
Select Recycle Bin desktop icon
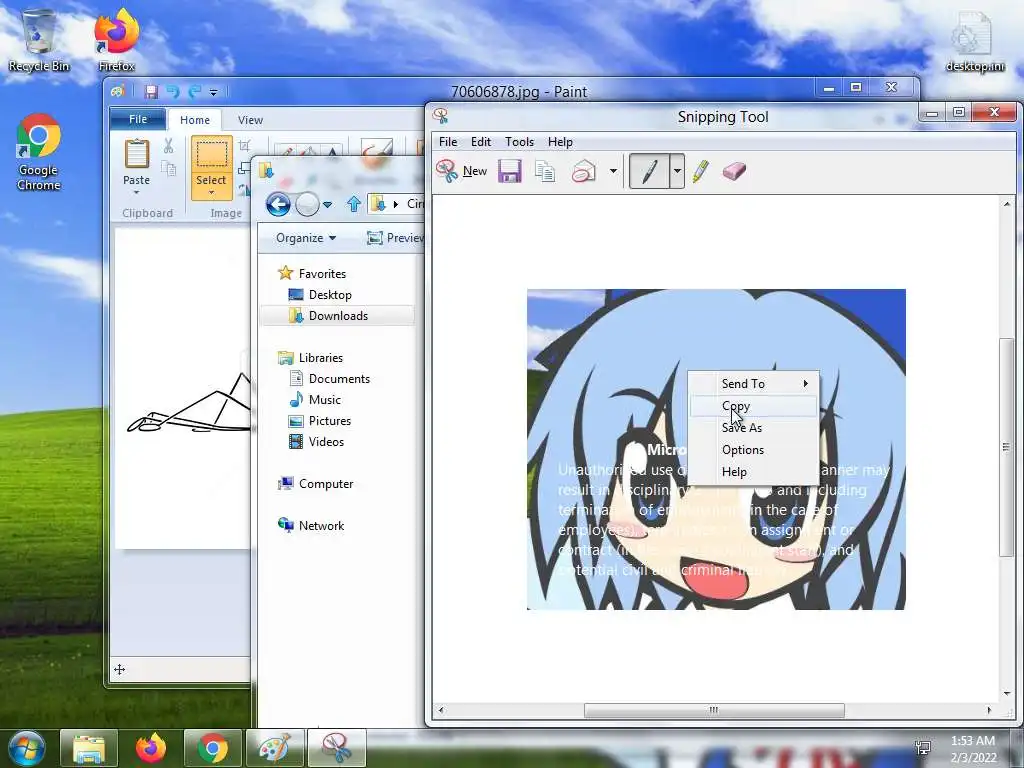[x=39, y=40]
